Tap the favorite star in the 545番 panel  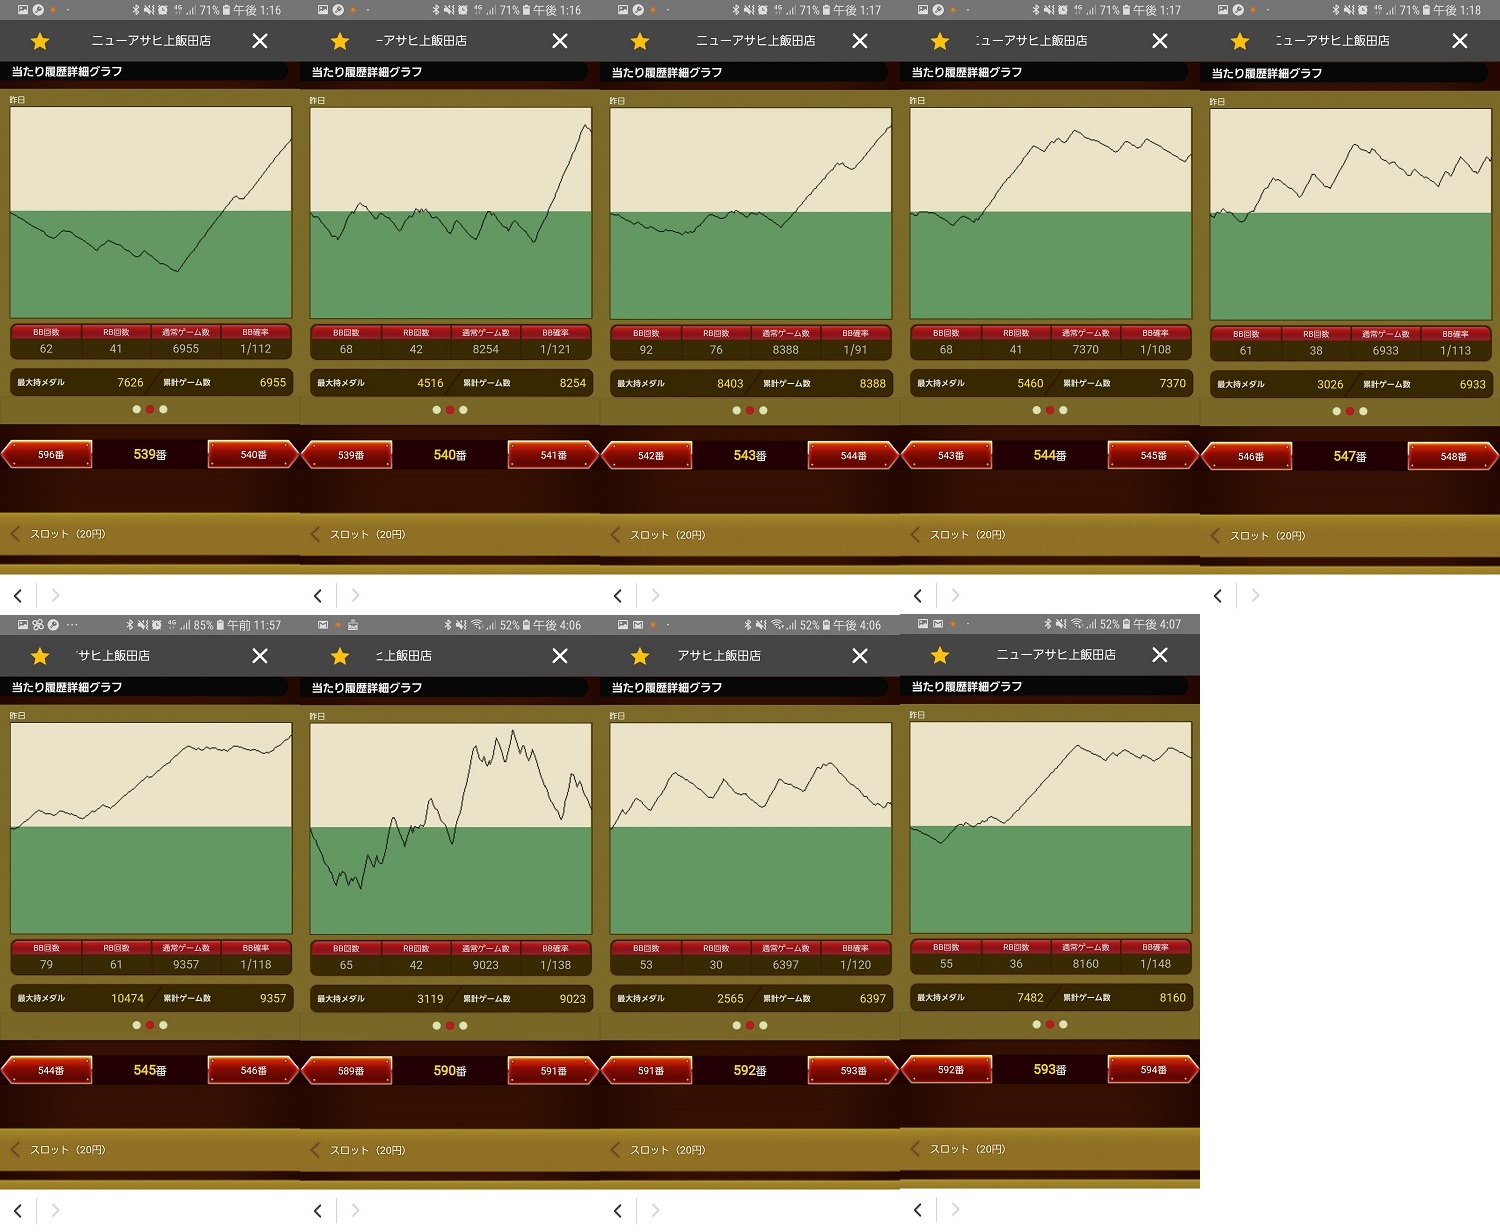pos(40,656)
